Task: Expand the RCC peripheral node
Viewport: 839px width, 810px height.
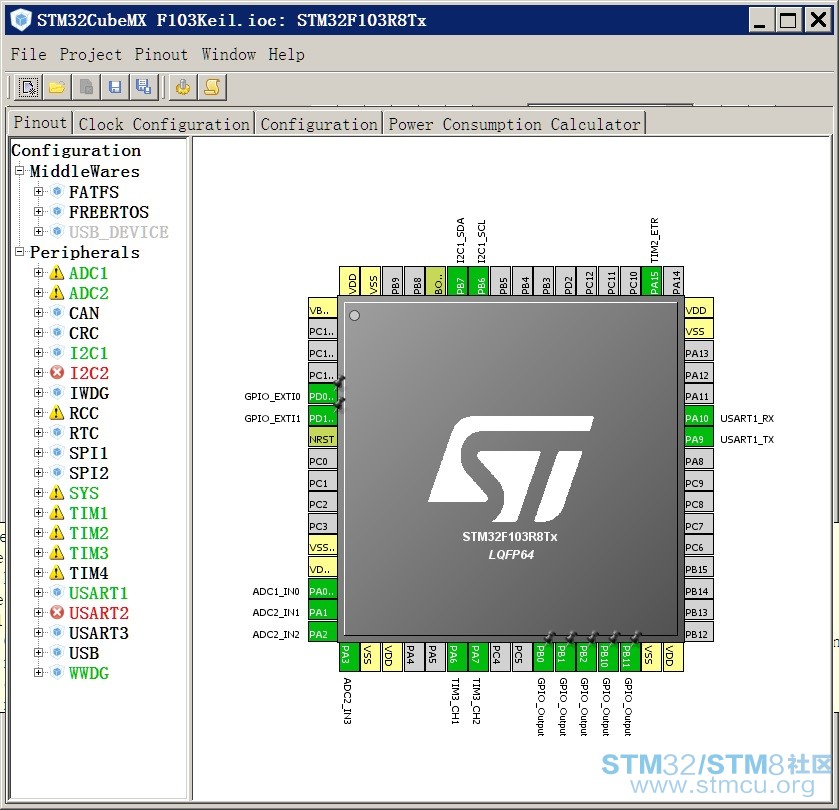Action: 39,412
